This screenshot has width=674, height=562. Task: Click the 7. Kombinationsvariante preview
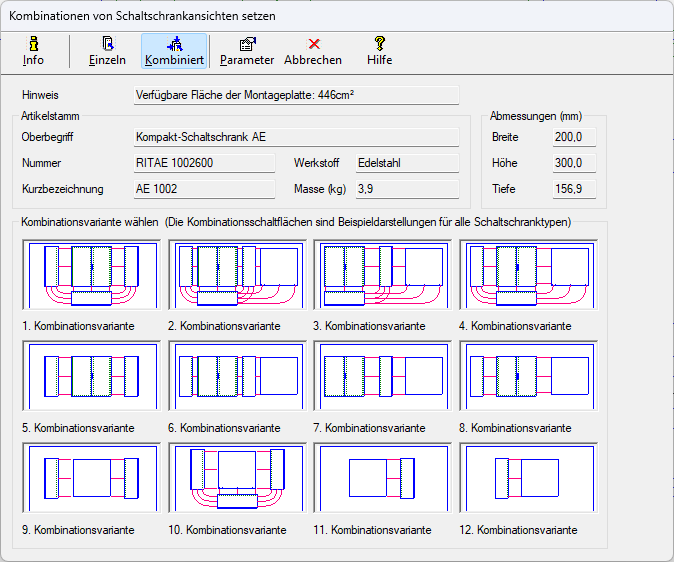[383, 377]
